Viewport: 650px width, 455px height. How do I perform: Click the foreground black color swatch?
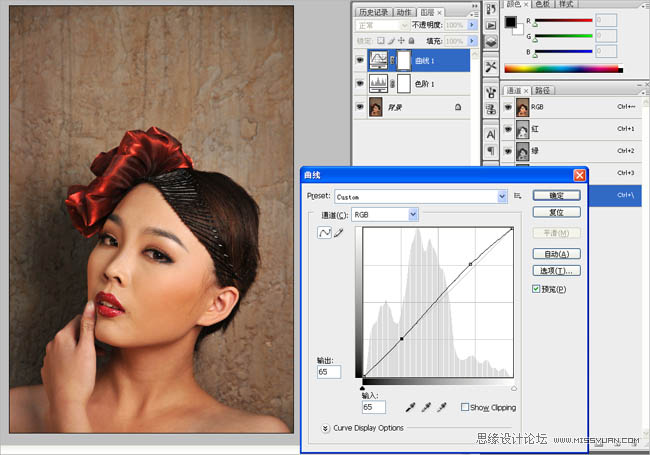coord(508,22)
